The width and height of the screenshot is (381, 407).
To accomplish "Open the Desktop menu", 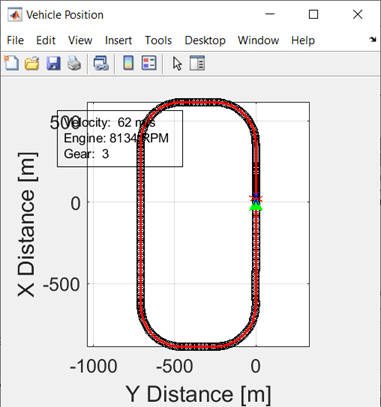I will (x=205, y=40).
